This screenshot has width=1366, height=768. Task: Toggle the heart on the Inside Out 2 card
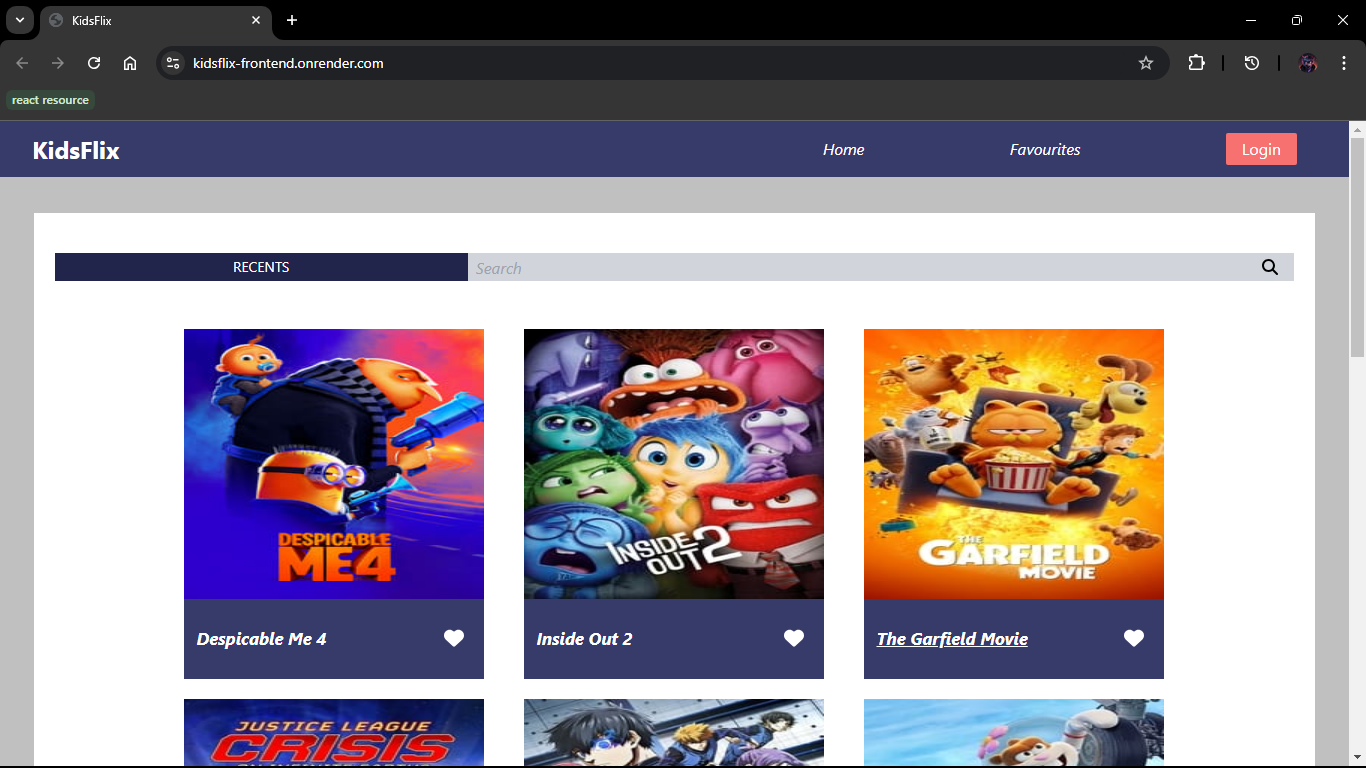pos(794,638)
